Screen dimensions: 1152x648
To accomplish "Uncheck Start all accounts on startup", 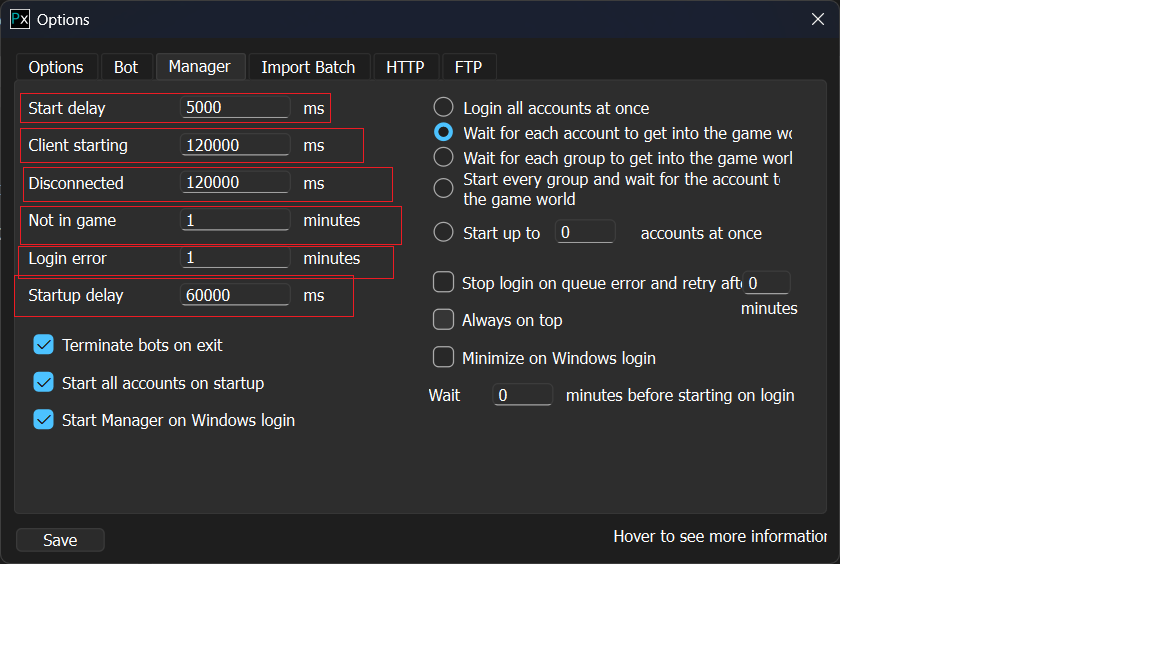I will coord(44,383).
